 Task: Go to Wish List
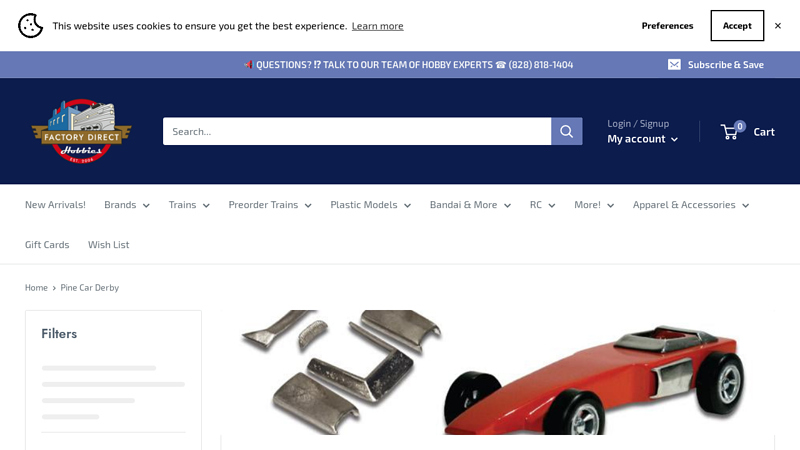click(108, 244)
